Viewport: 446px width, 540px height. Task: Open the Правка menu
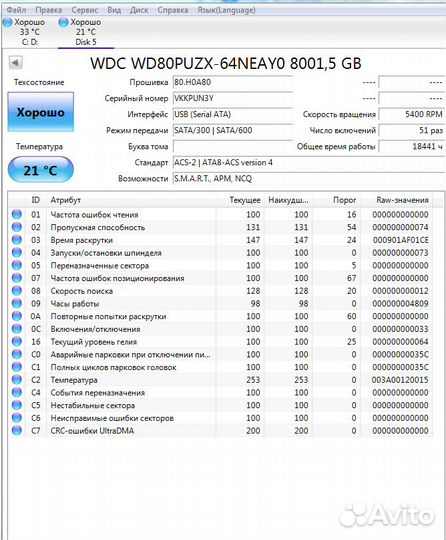[x=49, y=10]
